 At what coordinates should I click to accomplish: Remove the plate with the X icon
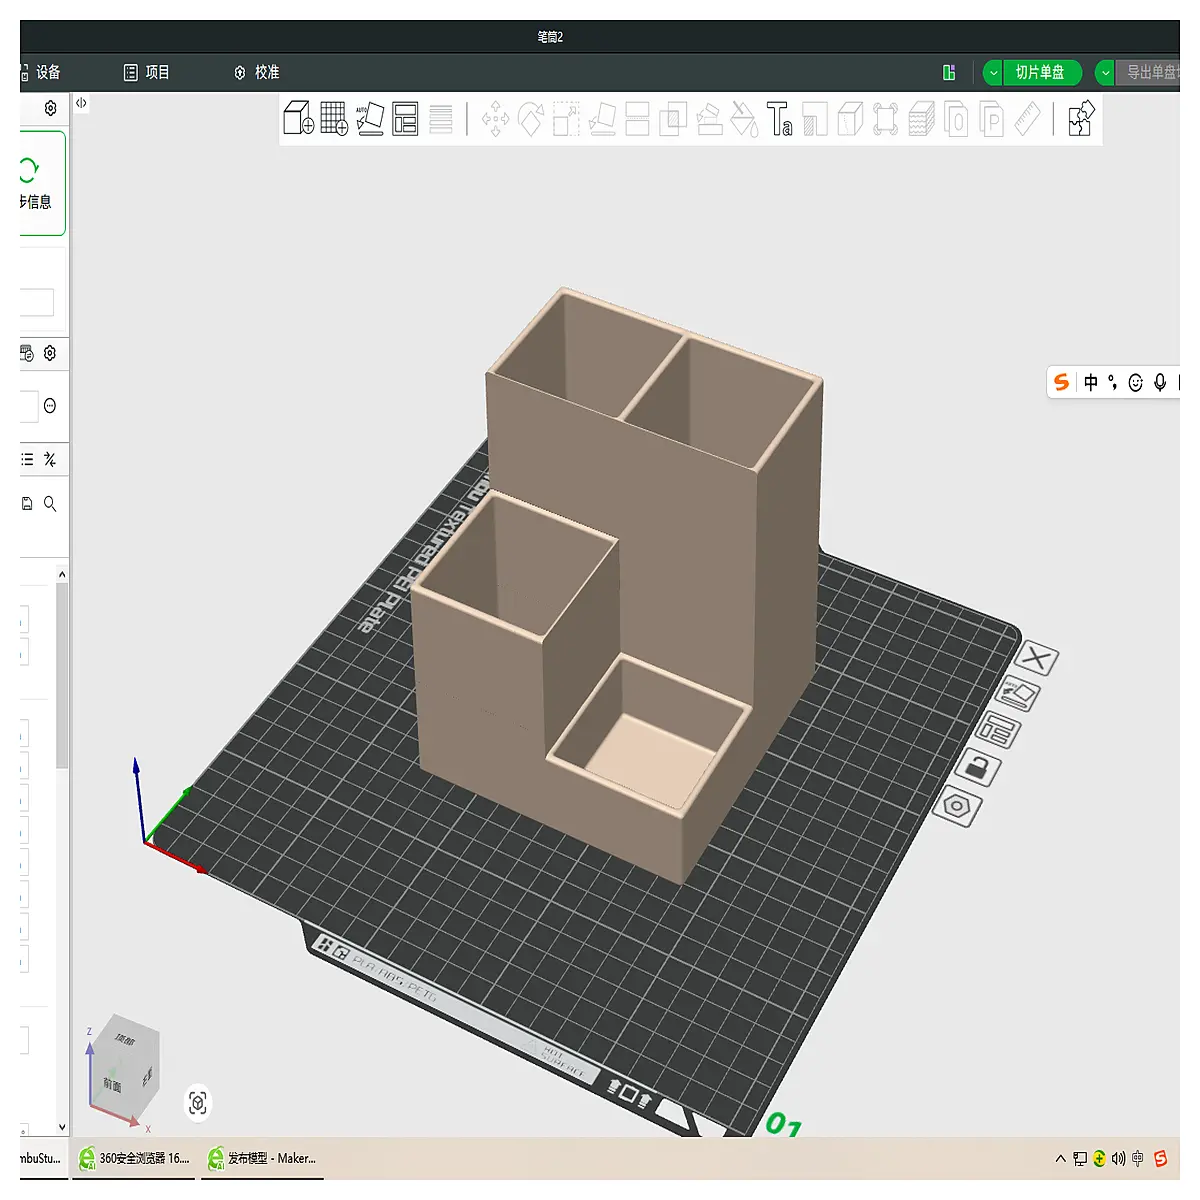pos(1037,658)
